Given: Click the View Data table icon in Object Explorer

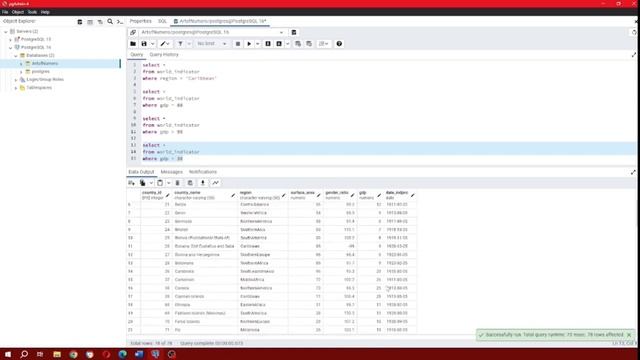Looking at the screenshot, I should [x=90, y=22].
